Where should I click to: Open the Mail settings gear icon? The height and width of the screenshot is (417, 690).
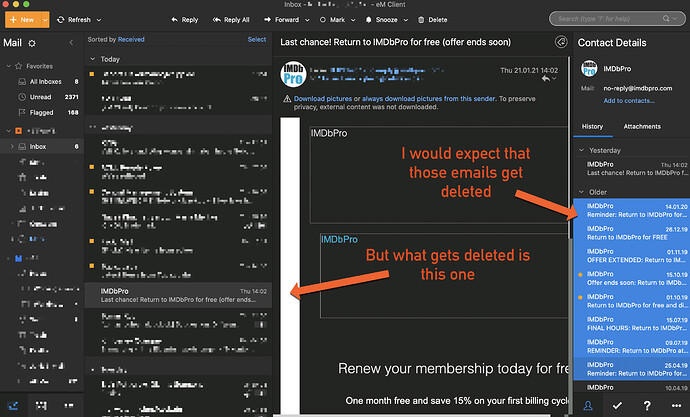coord(32,43)
